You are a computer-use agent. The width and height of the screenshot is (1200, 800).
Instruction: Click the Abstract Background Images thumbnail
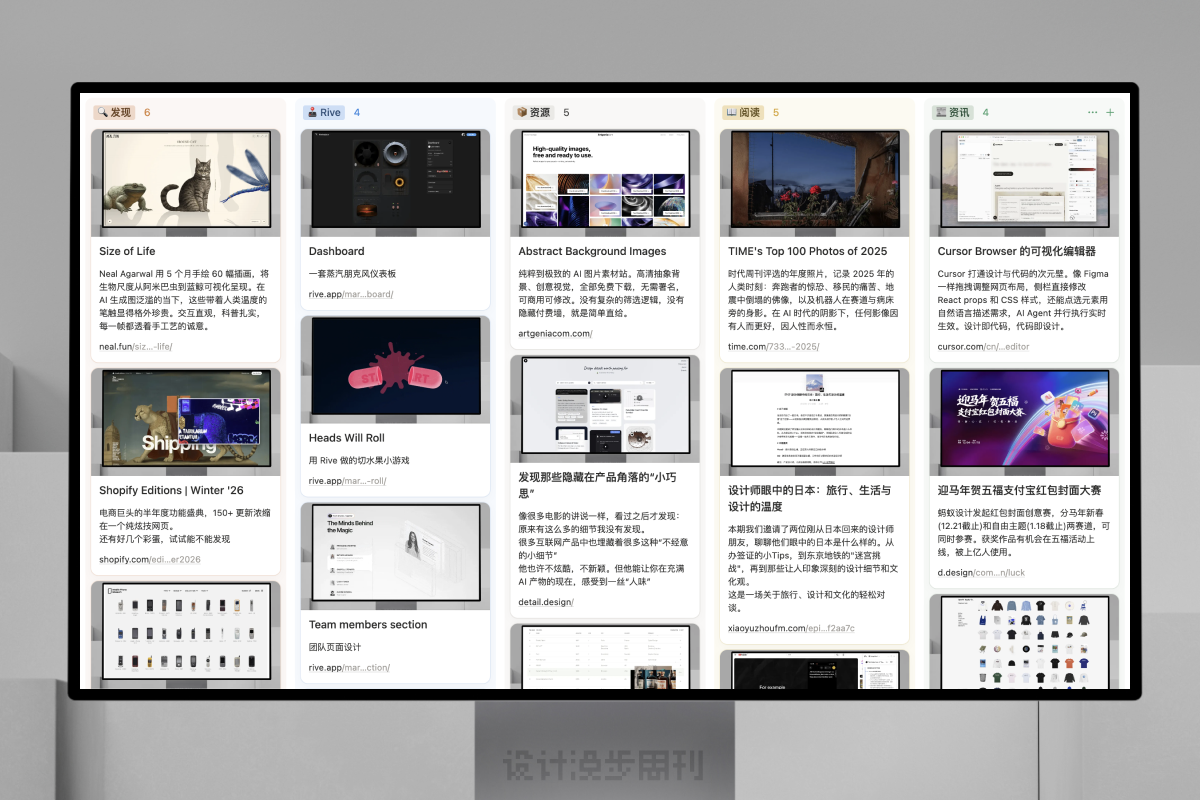point(605,183)
